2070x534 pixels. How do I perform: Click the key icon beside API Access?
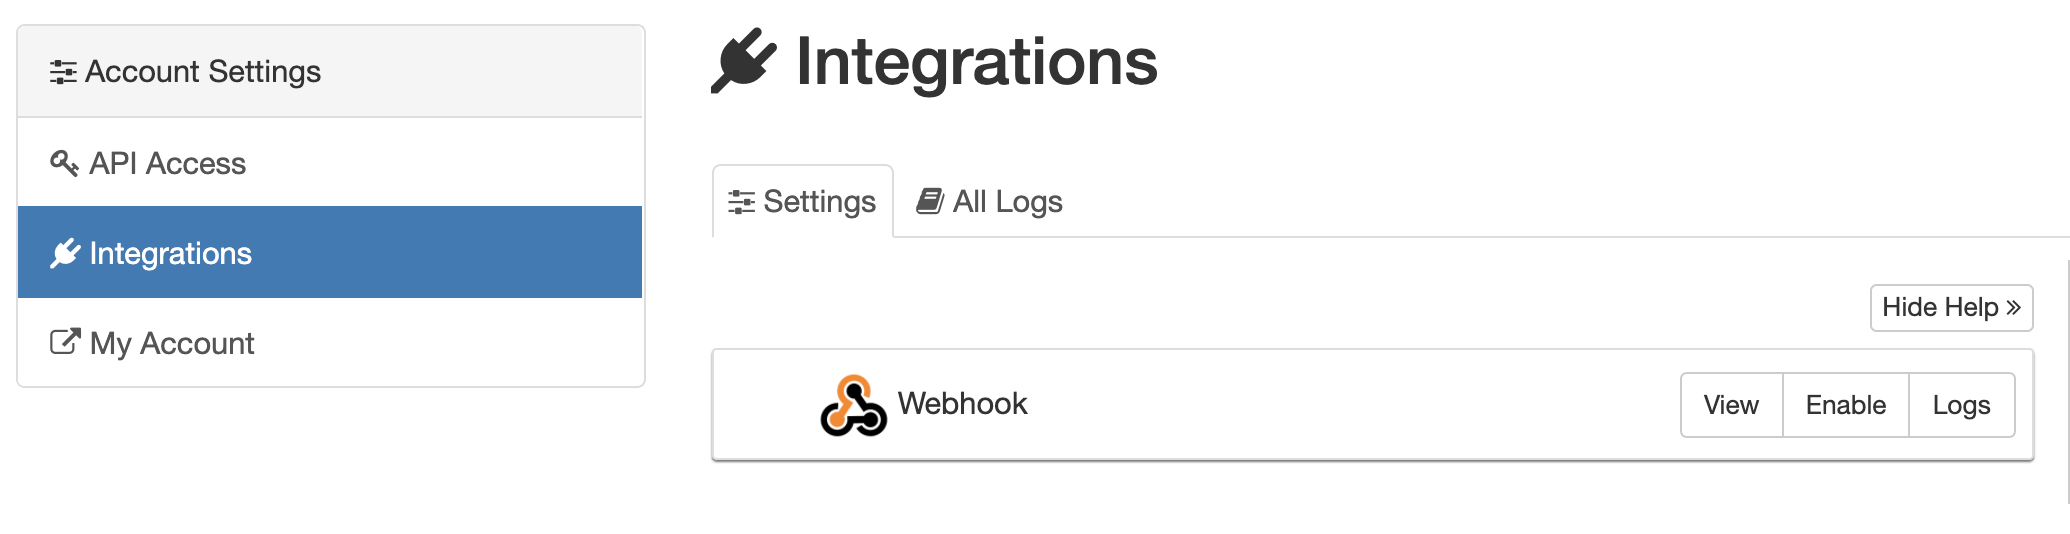tap(64, 163)
